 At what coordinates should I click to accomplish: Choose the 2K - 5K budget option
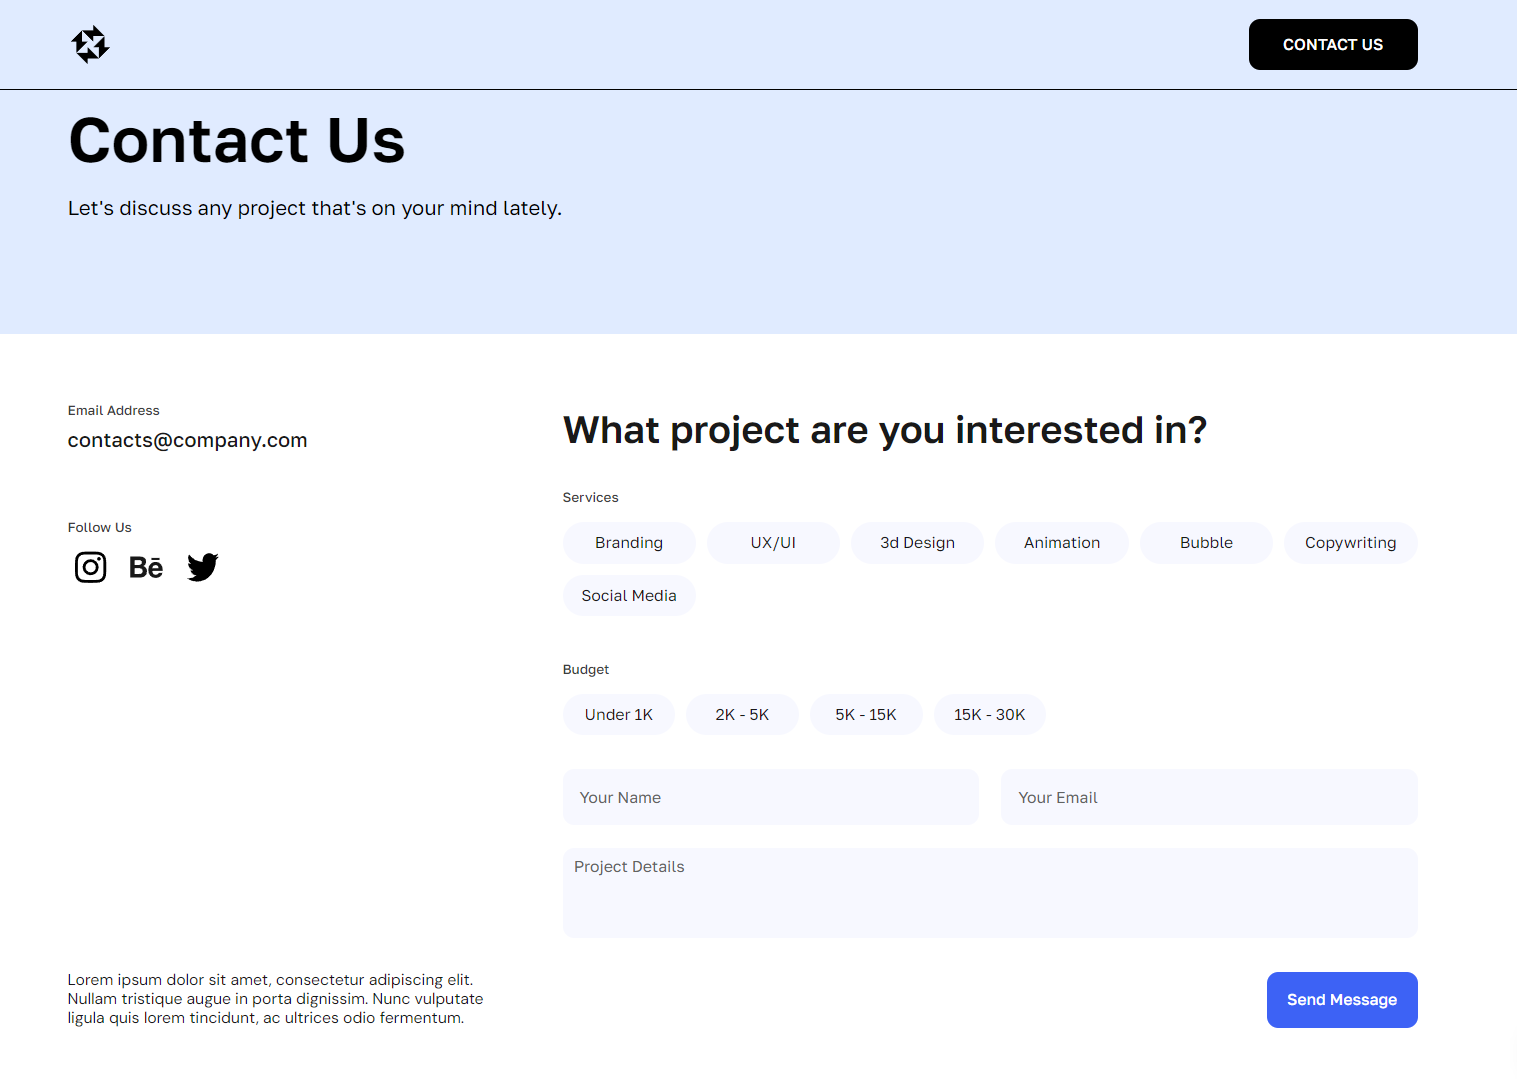tap(742, 715)
